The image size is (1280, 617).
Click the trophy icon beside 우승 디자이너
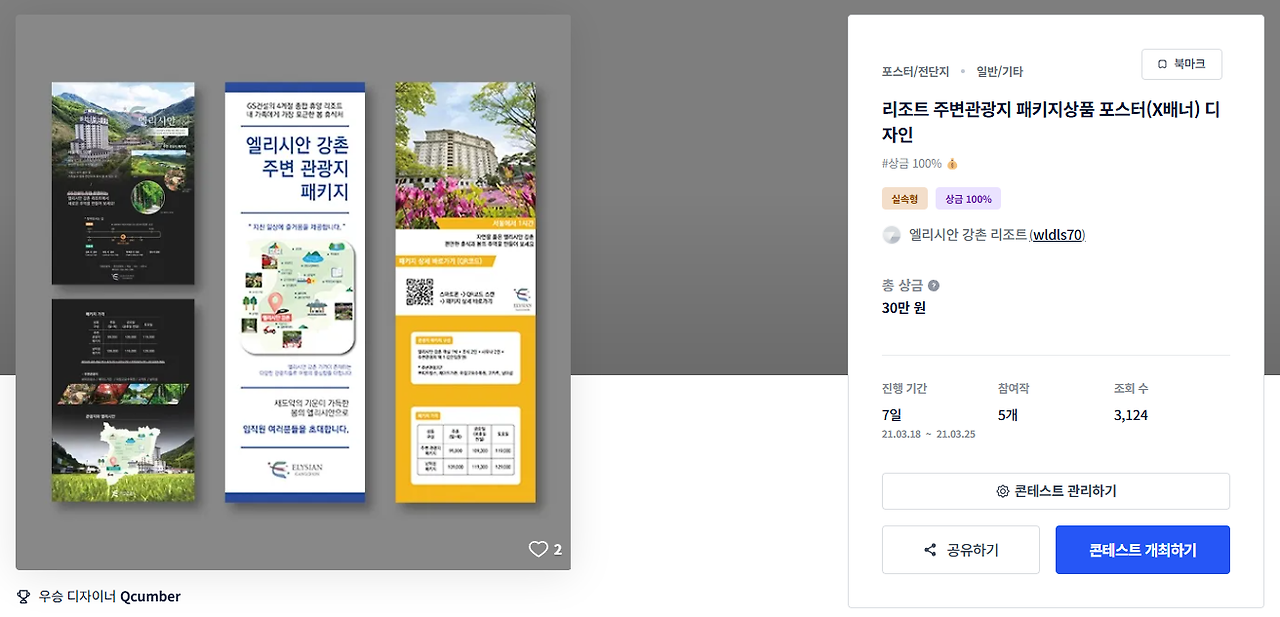click(24, 596)
